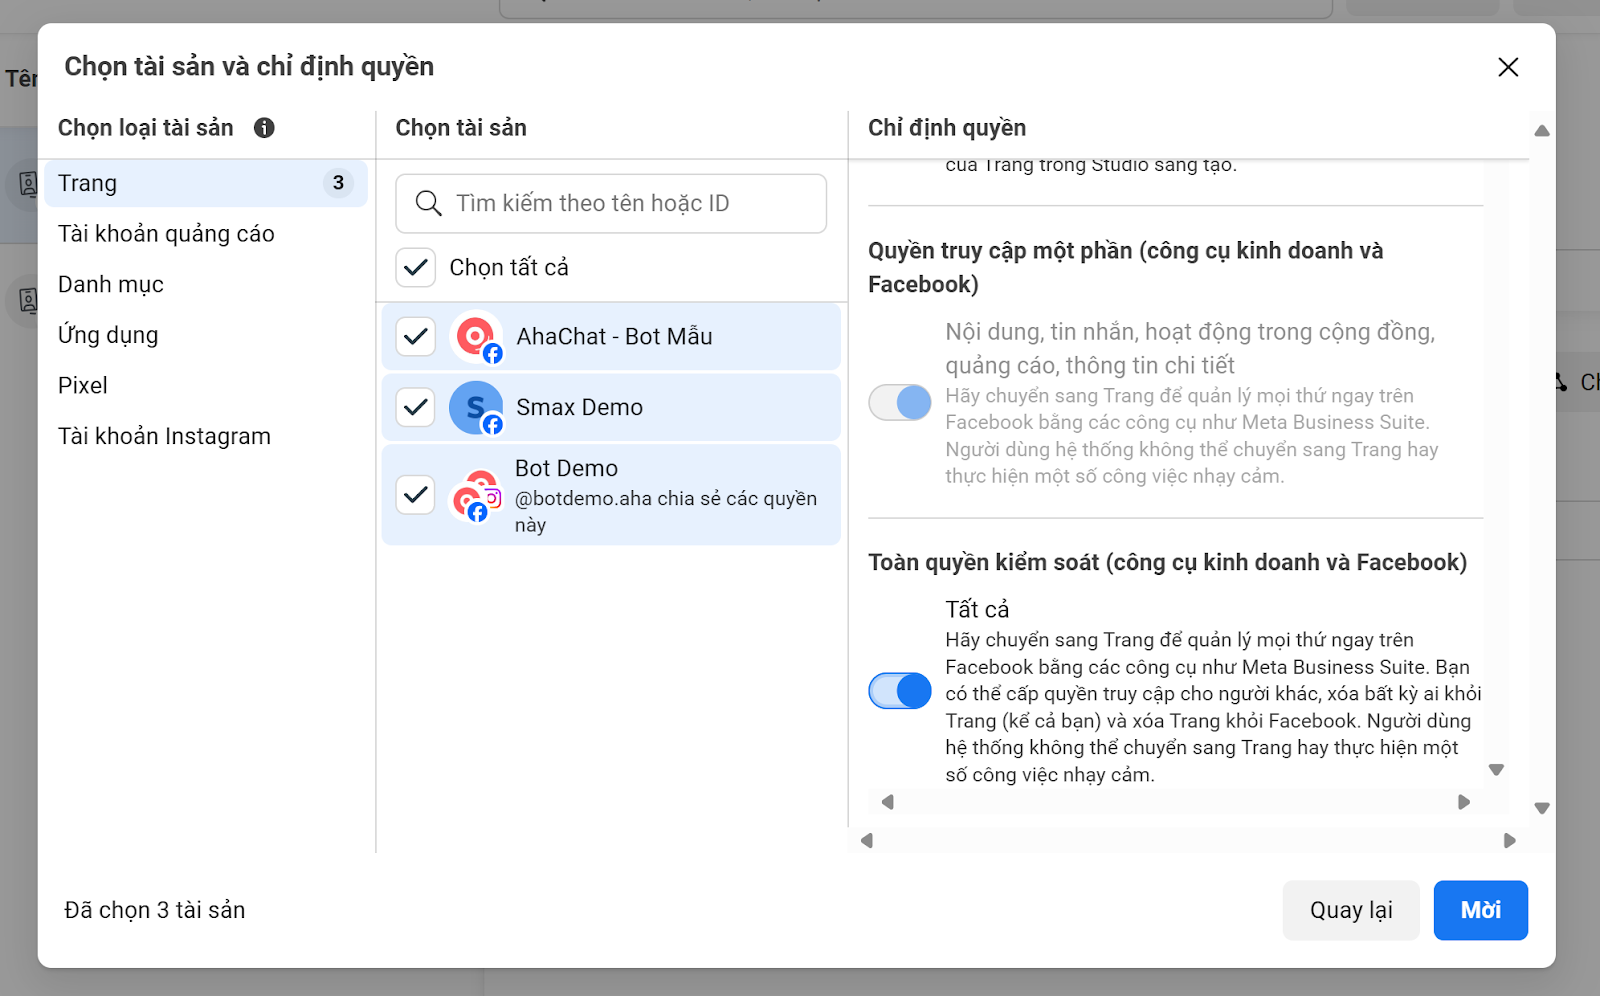Viewport: 1600px width, 996px height.
Task: Click the Smax Demo page avatar
Action: [477, 408]
